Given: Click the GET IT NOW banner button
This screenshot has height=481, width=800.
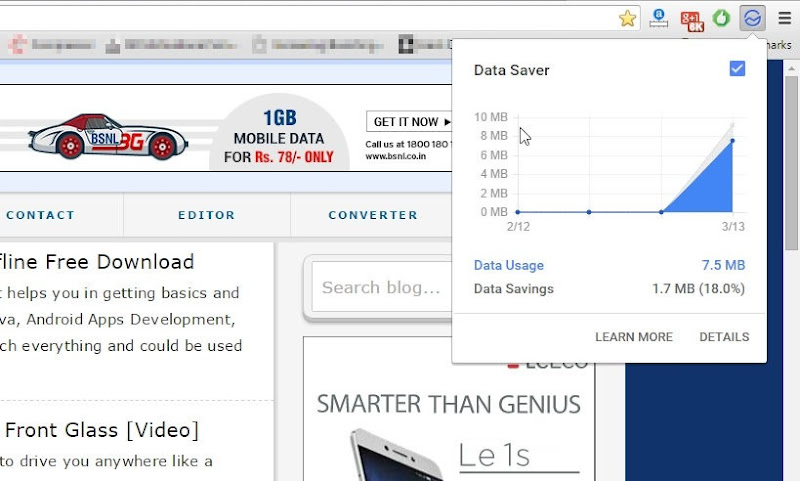Looking at the screenshot, I should click(x=410, y=122).
